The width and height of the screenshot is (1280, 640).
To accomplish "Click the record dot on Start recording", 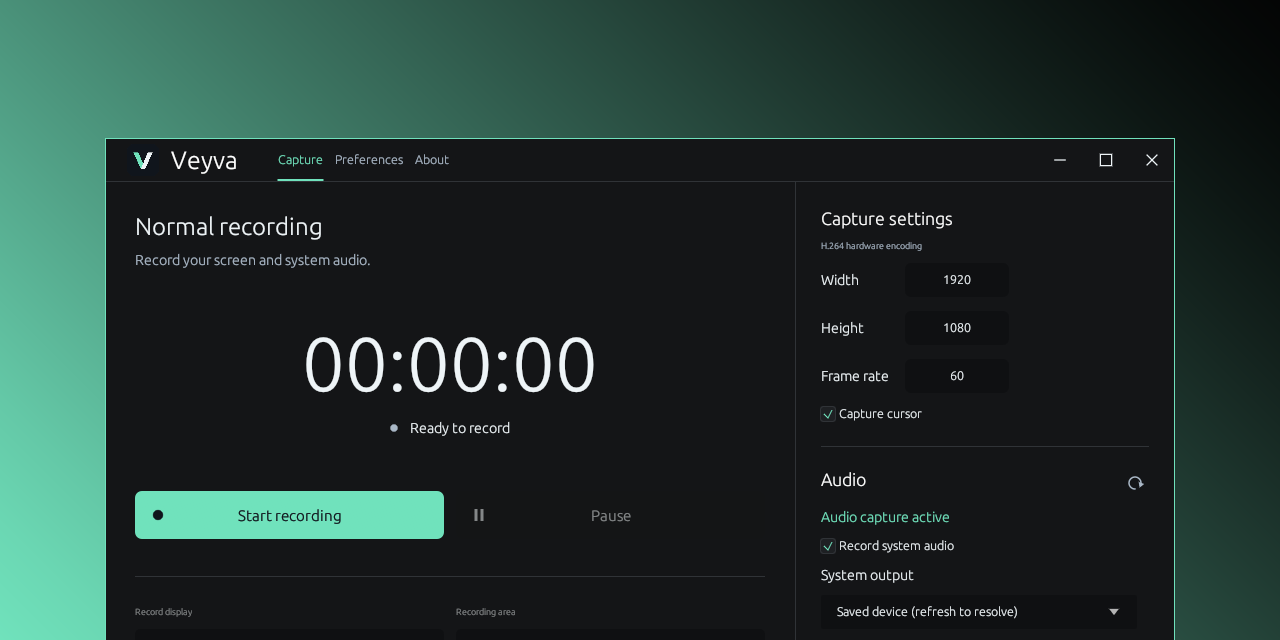I will tap(158, 515).
